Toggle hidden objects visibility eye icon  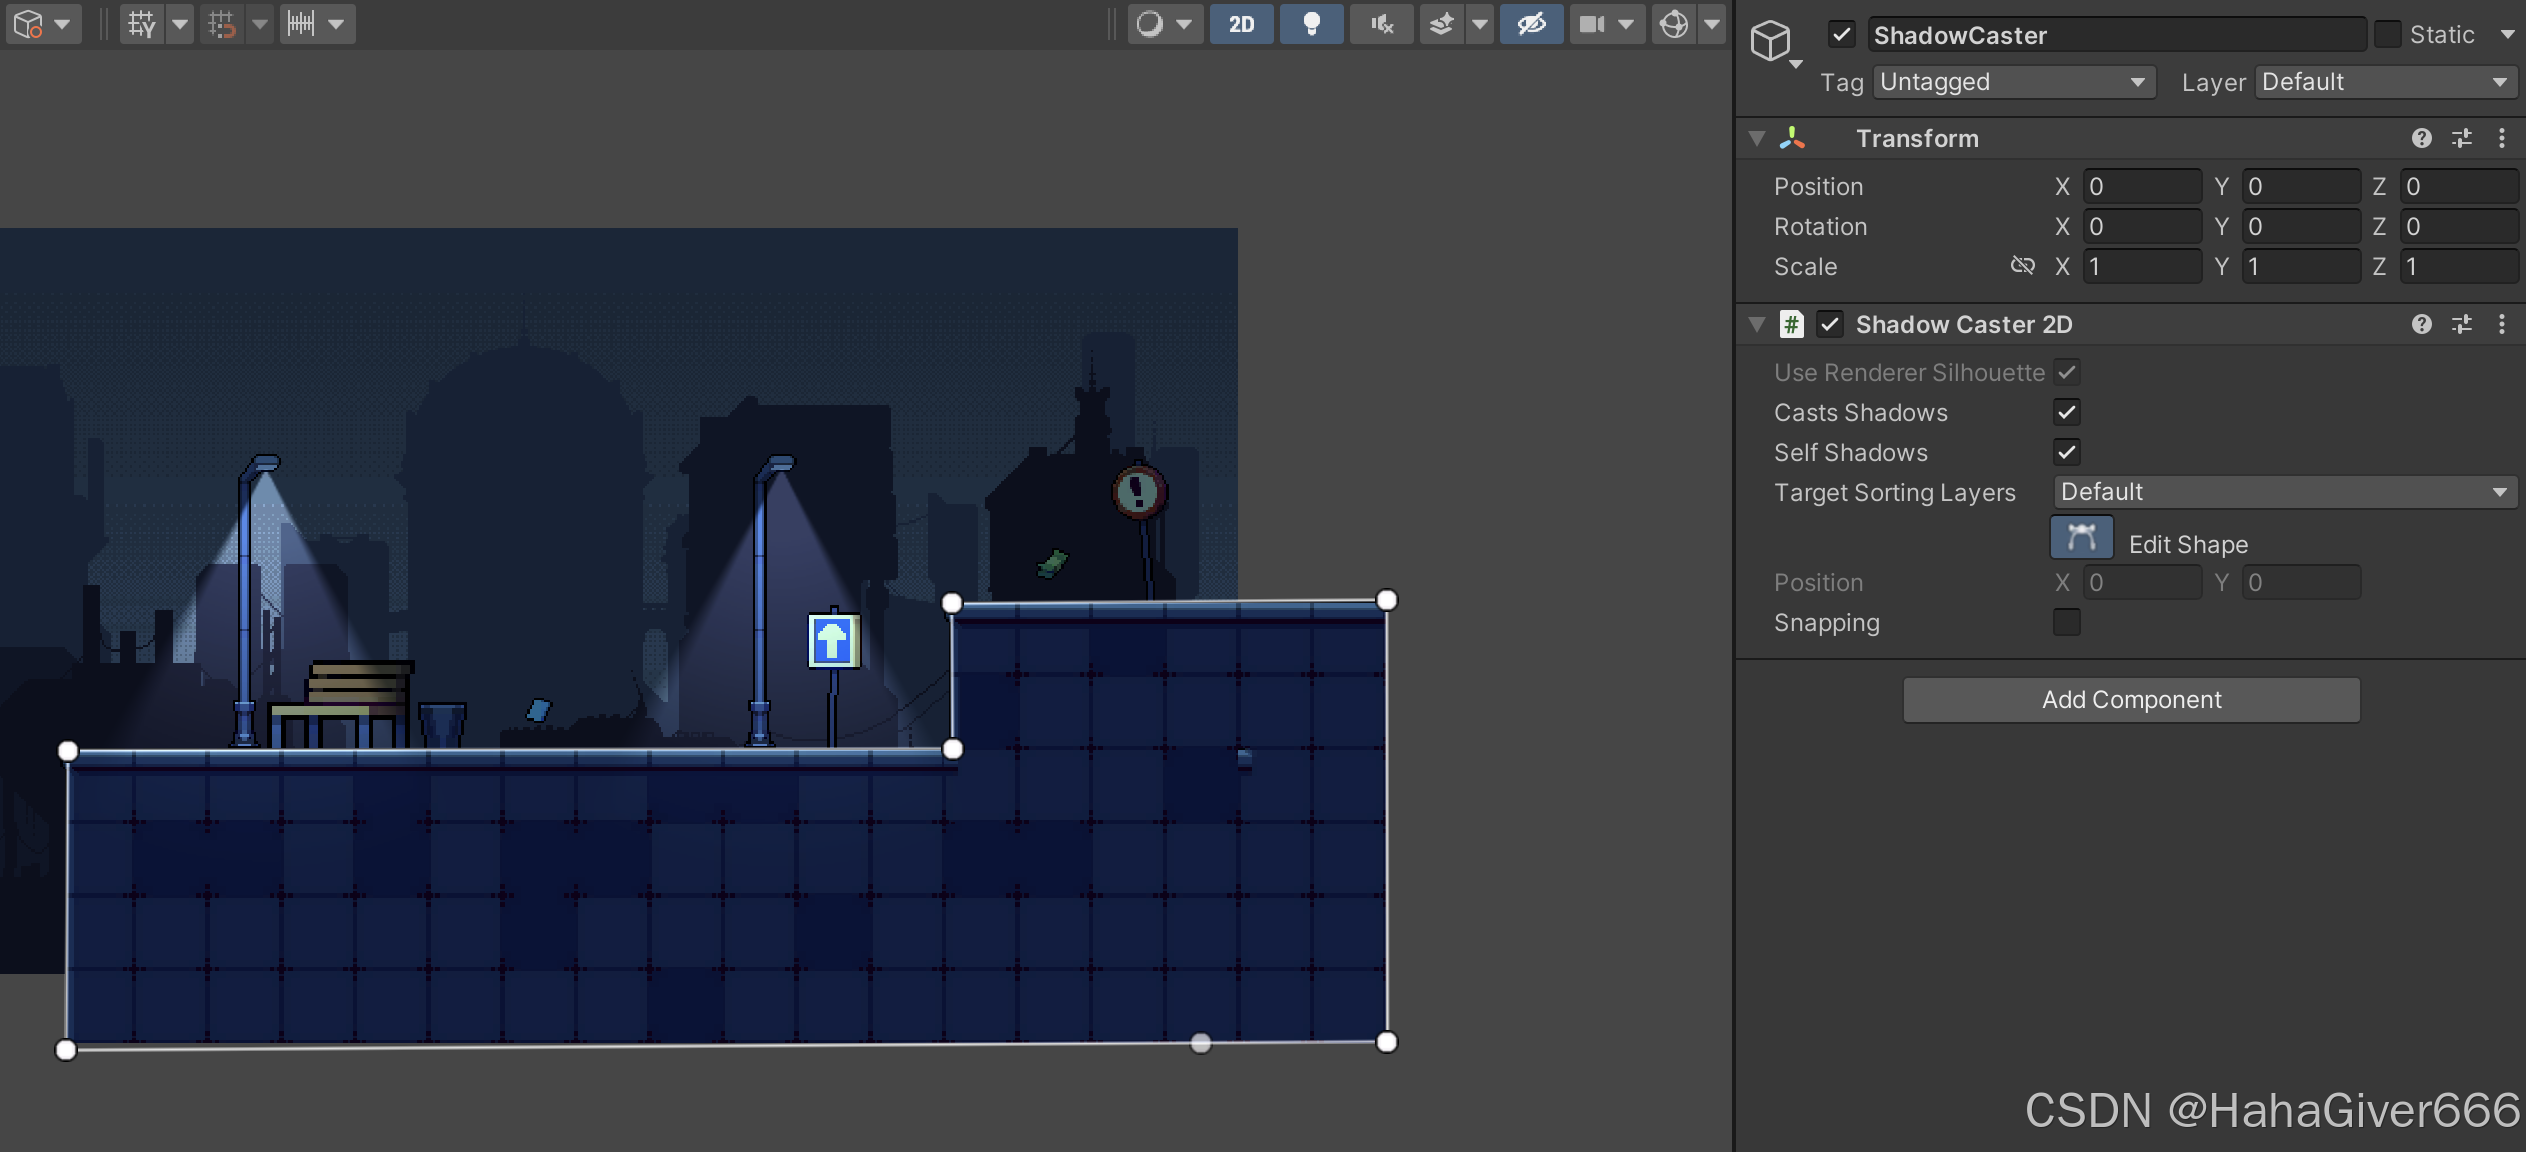point(1531,24)
